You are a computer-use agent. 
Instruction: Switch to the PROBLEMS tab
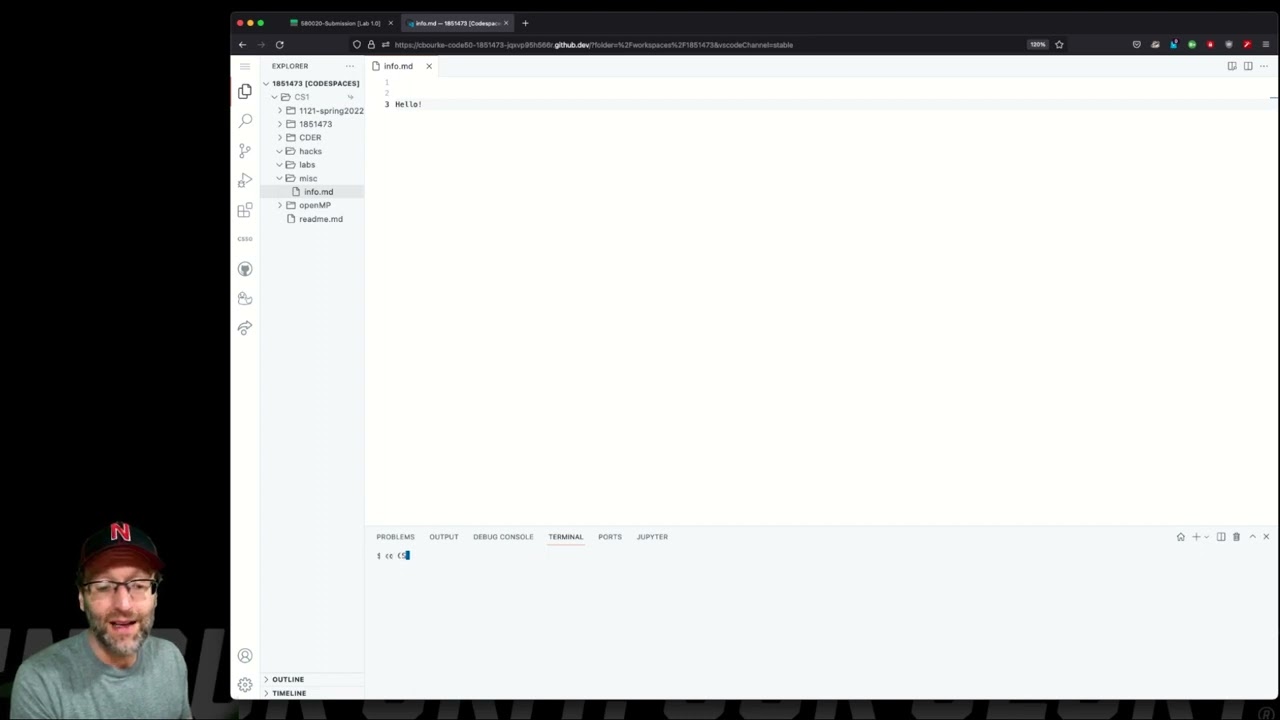(x=395, y=537)
